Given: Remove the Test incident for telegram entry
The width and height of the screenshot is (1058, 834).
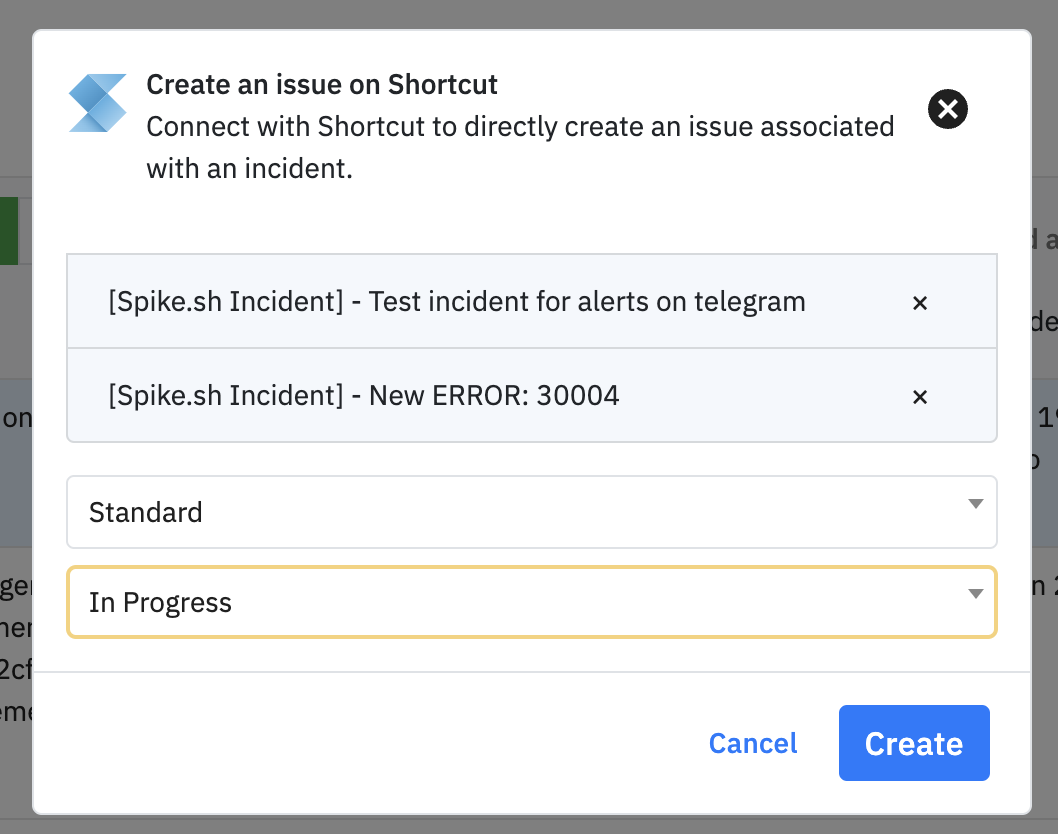Looking at the screenshot, I should 920,302.
